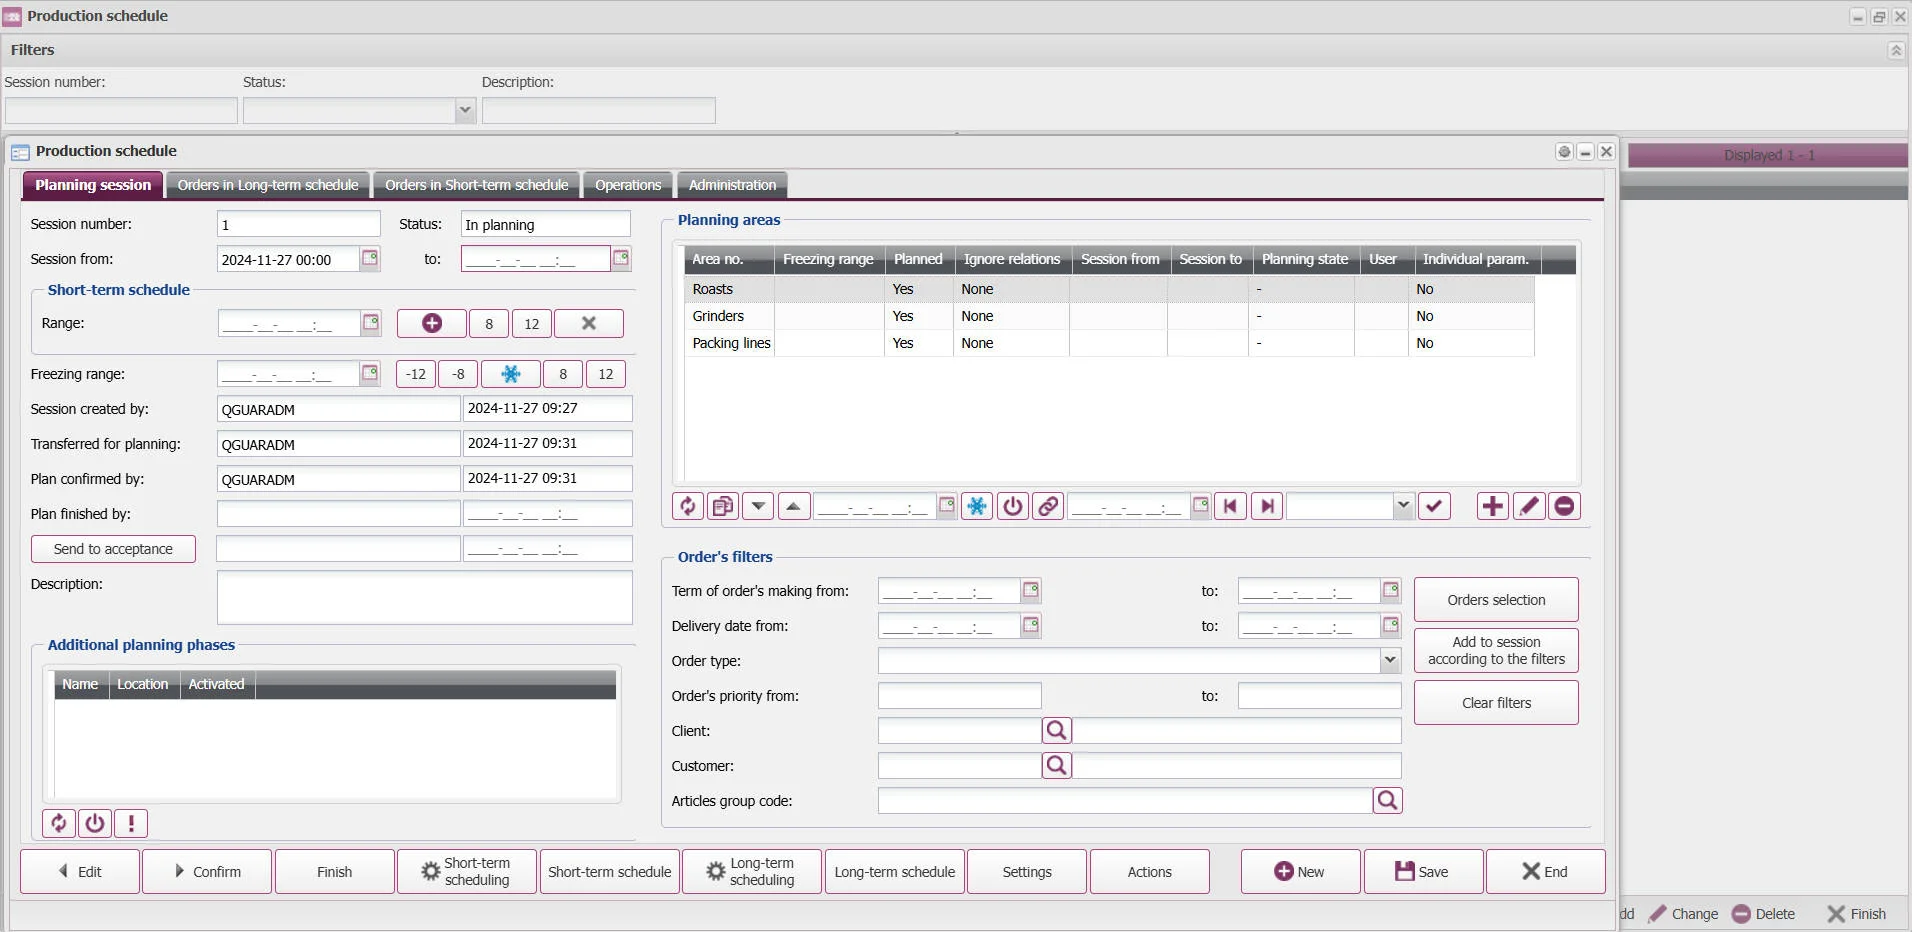Search Customer with magnifier icon
This screenshot has width=1912, height=932.
coord(1057,765)
